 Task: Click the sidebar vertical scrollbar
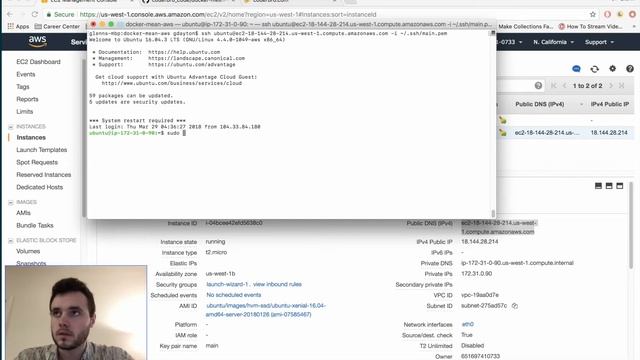pos(84,139)
